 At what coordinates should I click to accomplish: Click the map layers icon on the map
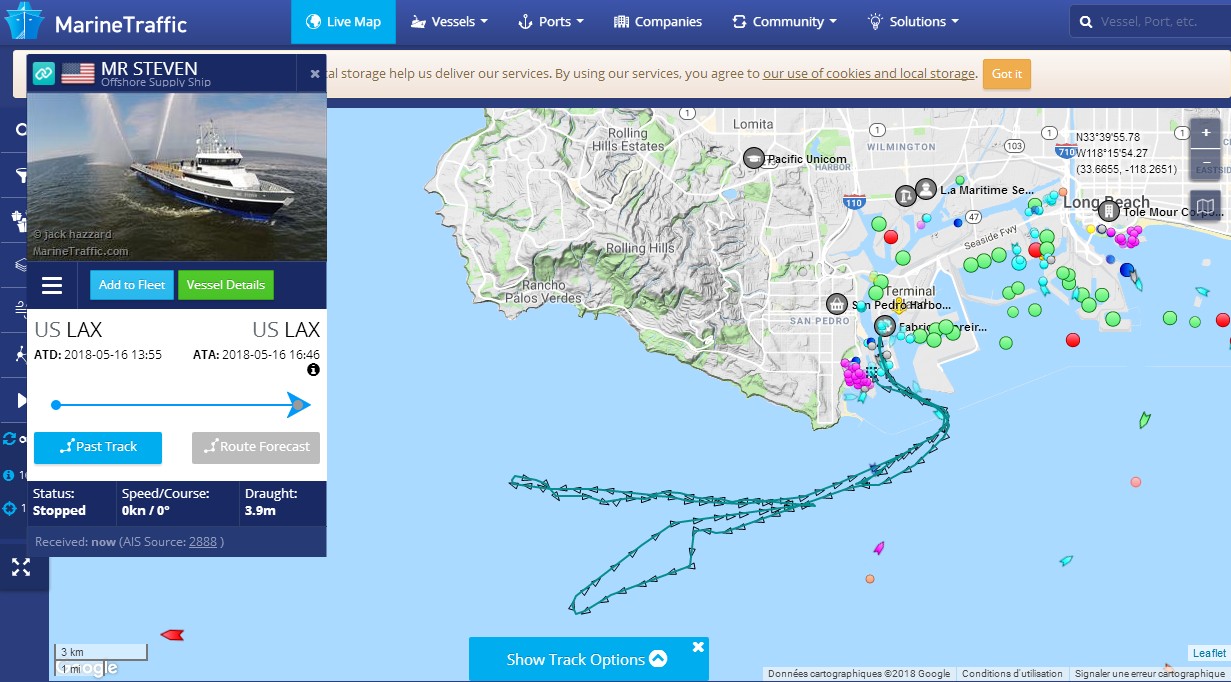click(x=1206, y=206)
